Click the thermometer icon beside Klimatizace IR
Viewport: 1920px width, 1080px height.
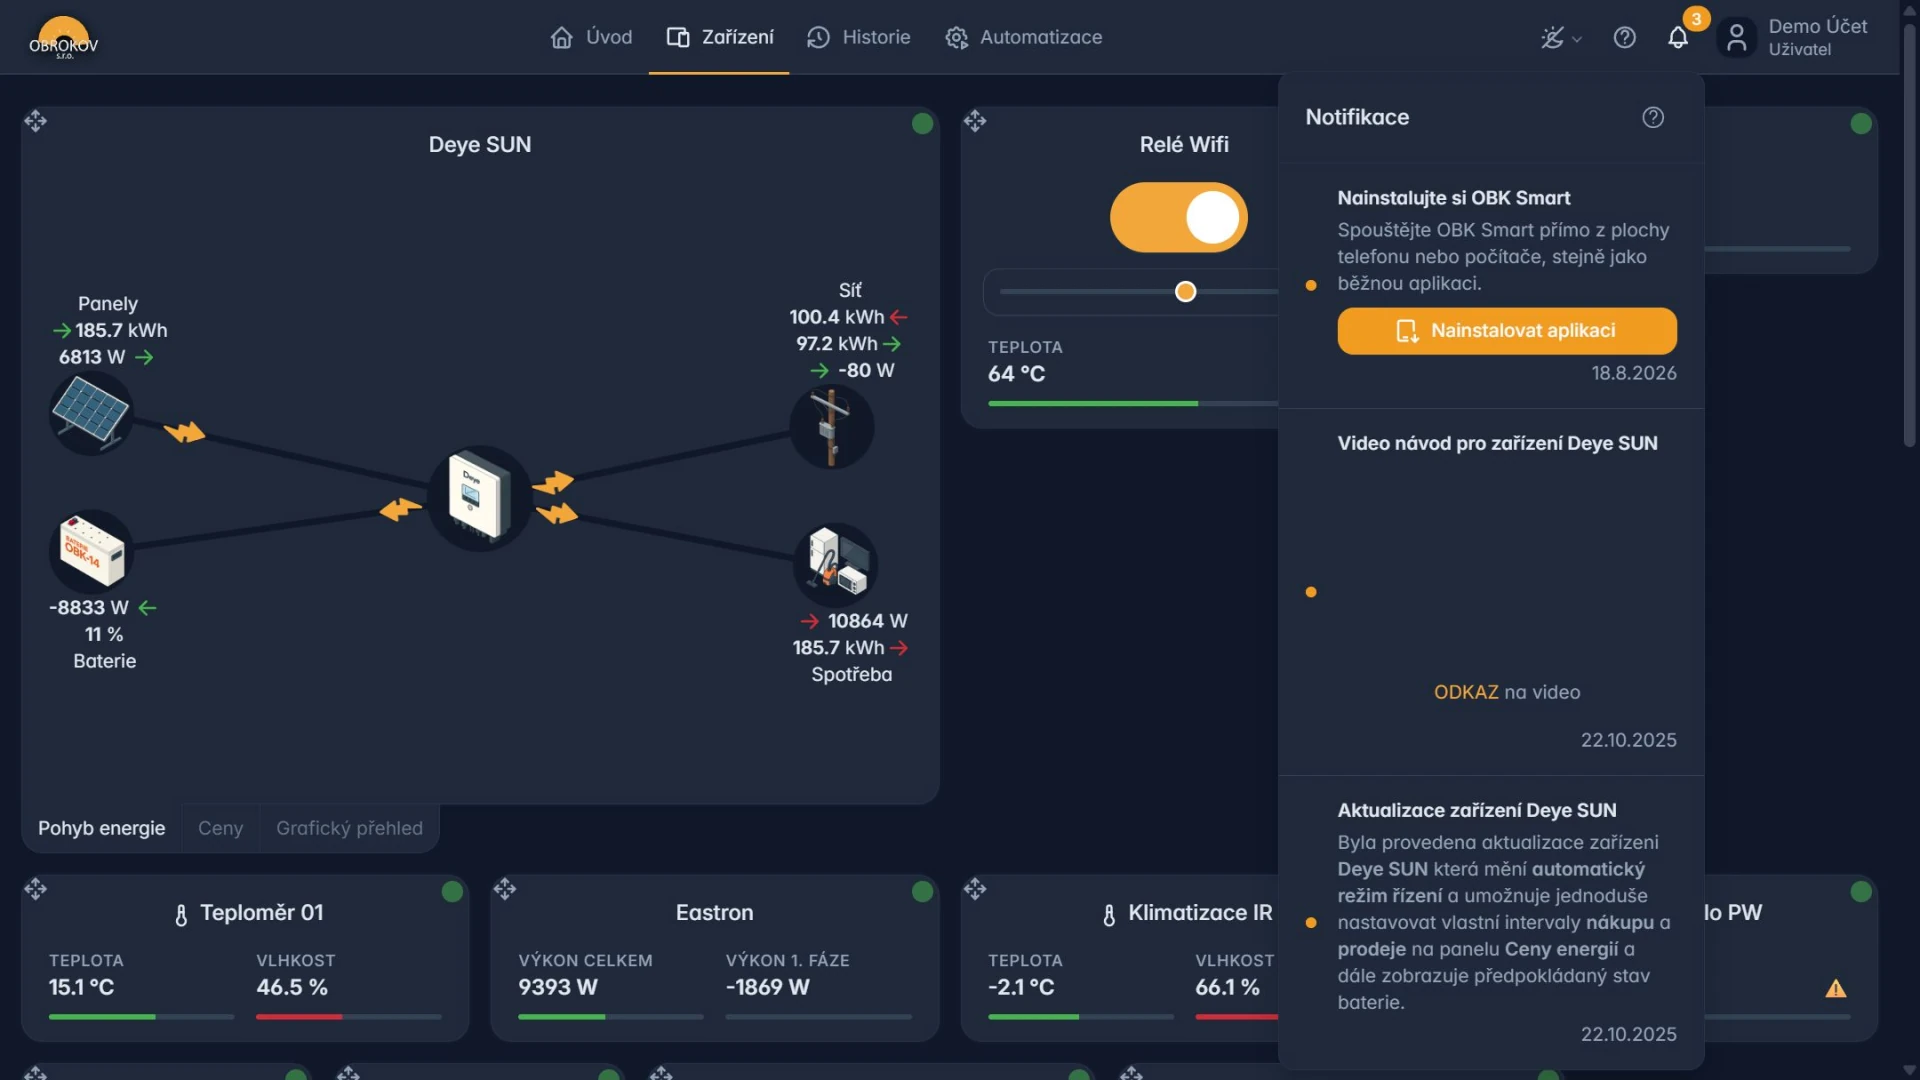pos(1109,915)
